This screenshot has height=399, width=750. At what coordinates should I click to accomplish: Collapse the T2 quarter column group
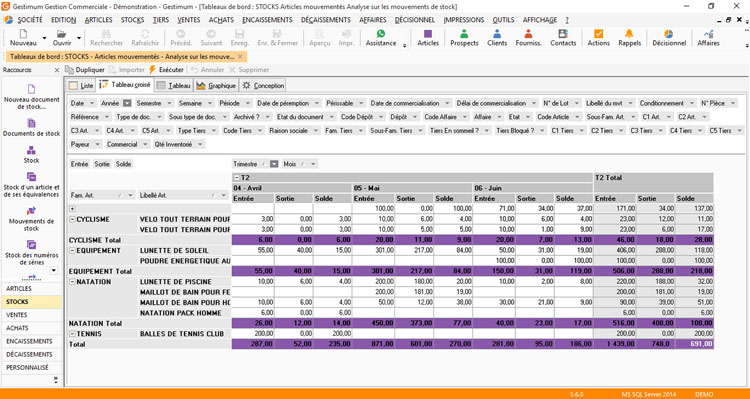point(237,177)
